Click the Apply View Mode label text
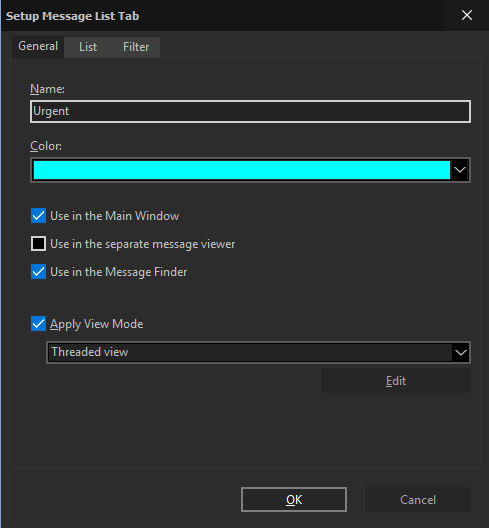 [x=97, y=324]
